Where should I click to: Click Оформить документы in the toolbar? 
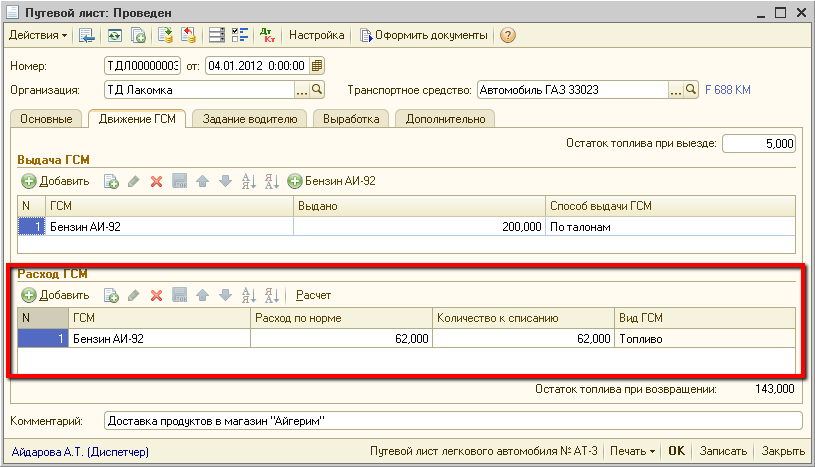click(424, 35)
